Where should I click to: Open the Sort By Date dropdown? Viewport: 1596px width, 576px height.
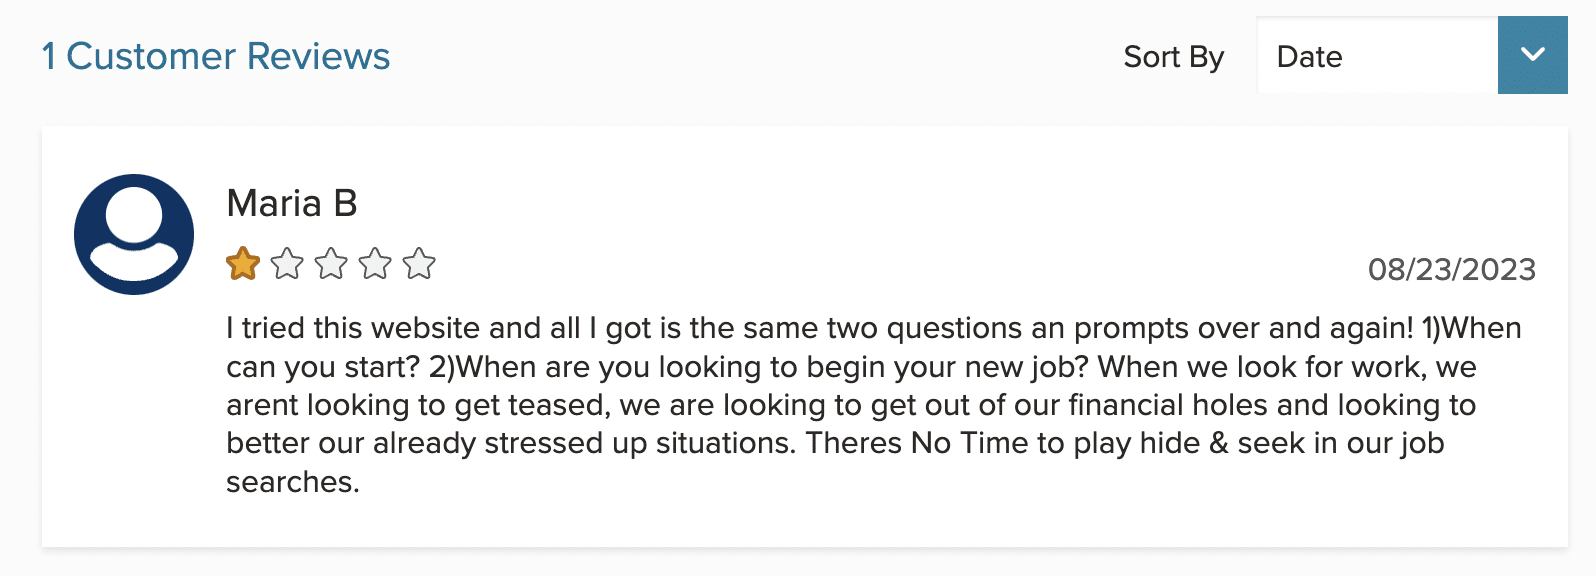tap(1412, 55)
